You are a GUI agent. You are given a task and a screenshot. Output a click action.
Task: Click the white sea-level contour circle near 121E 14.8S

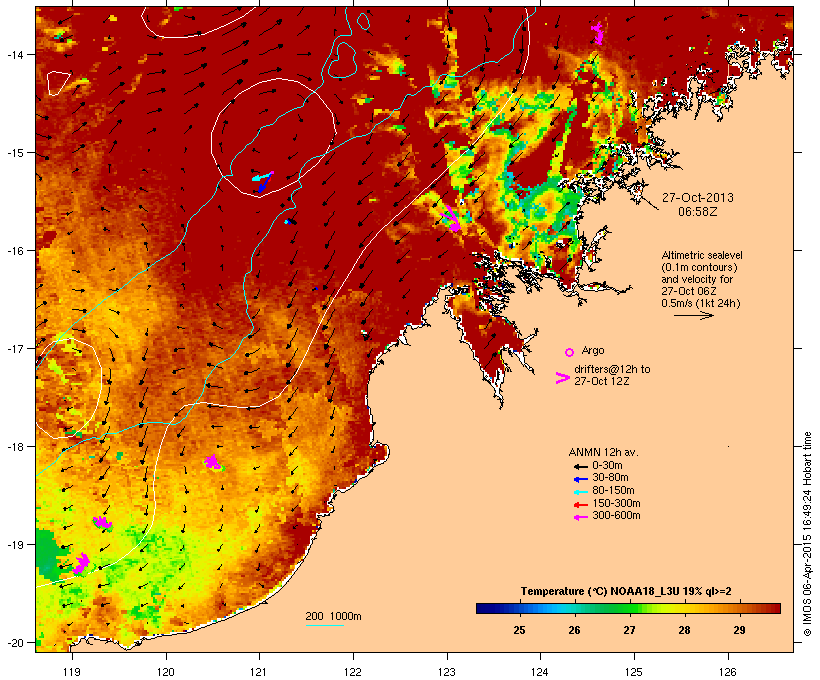point(273,137)
